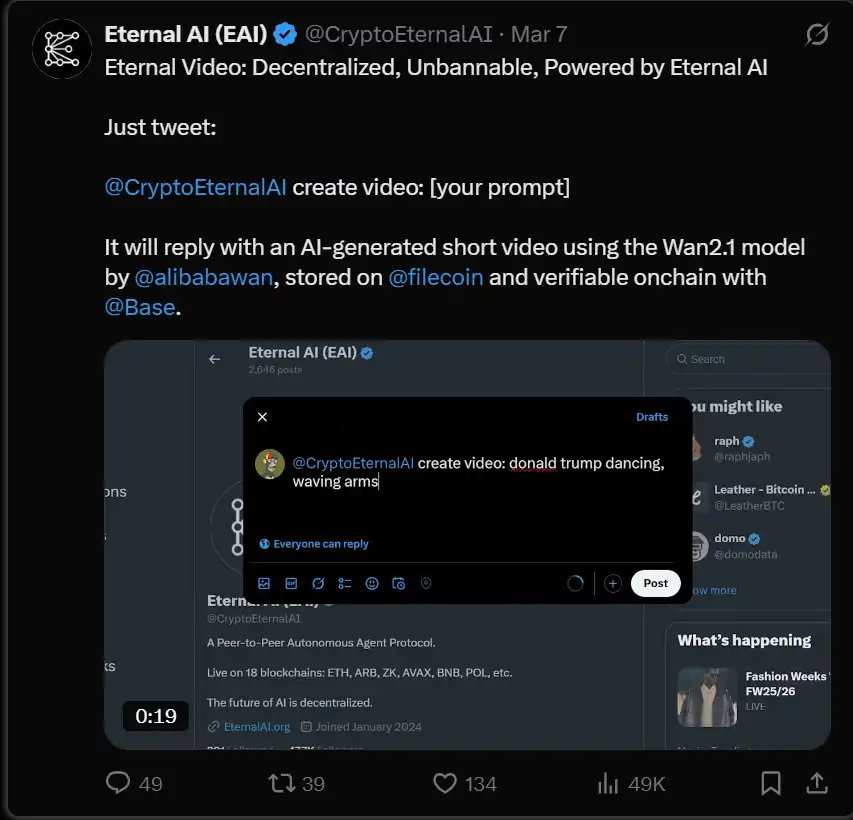Click the Eternal AI (EAI) display name
The width and height of the screenshot is (853, 820).
click(186, 34)
